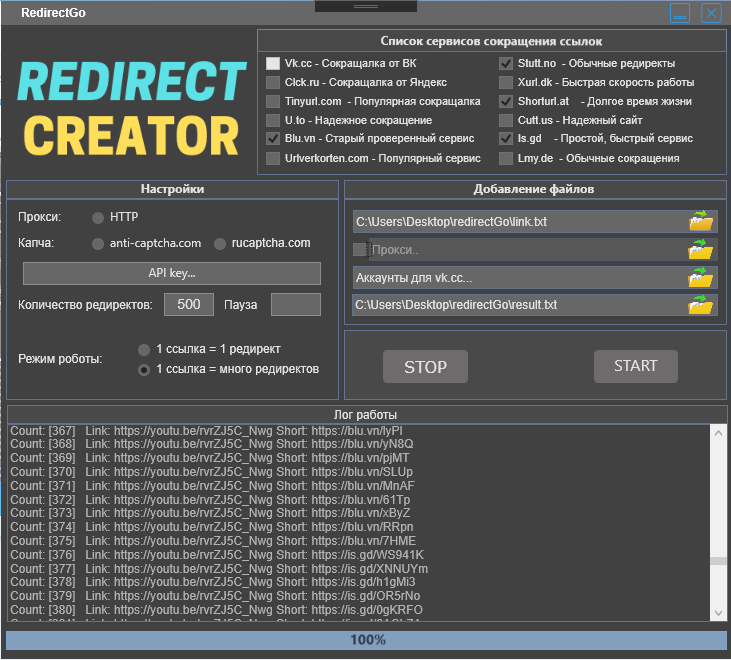Click the log scrollbar down arrow
This screenshot has width=731, height=660.
coord(717,612)
